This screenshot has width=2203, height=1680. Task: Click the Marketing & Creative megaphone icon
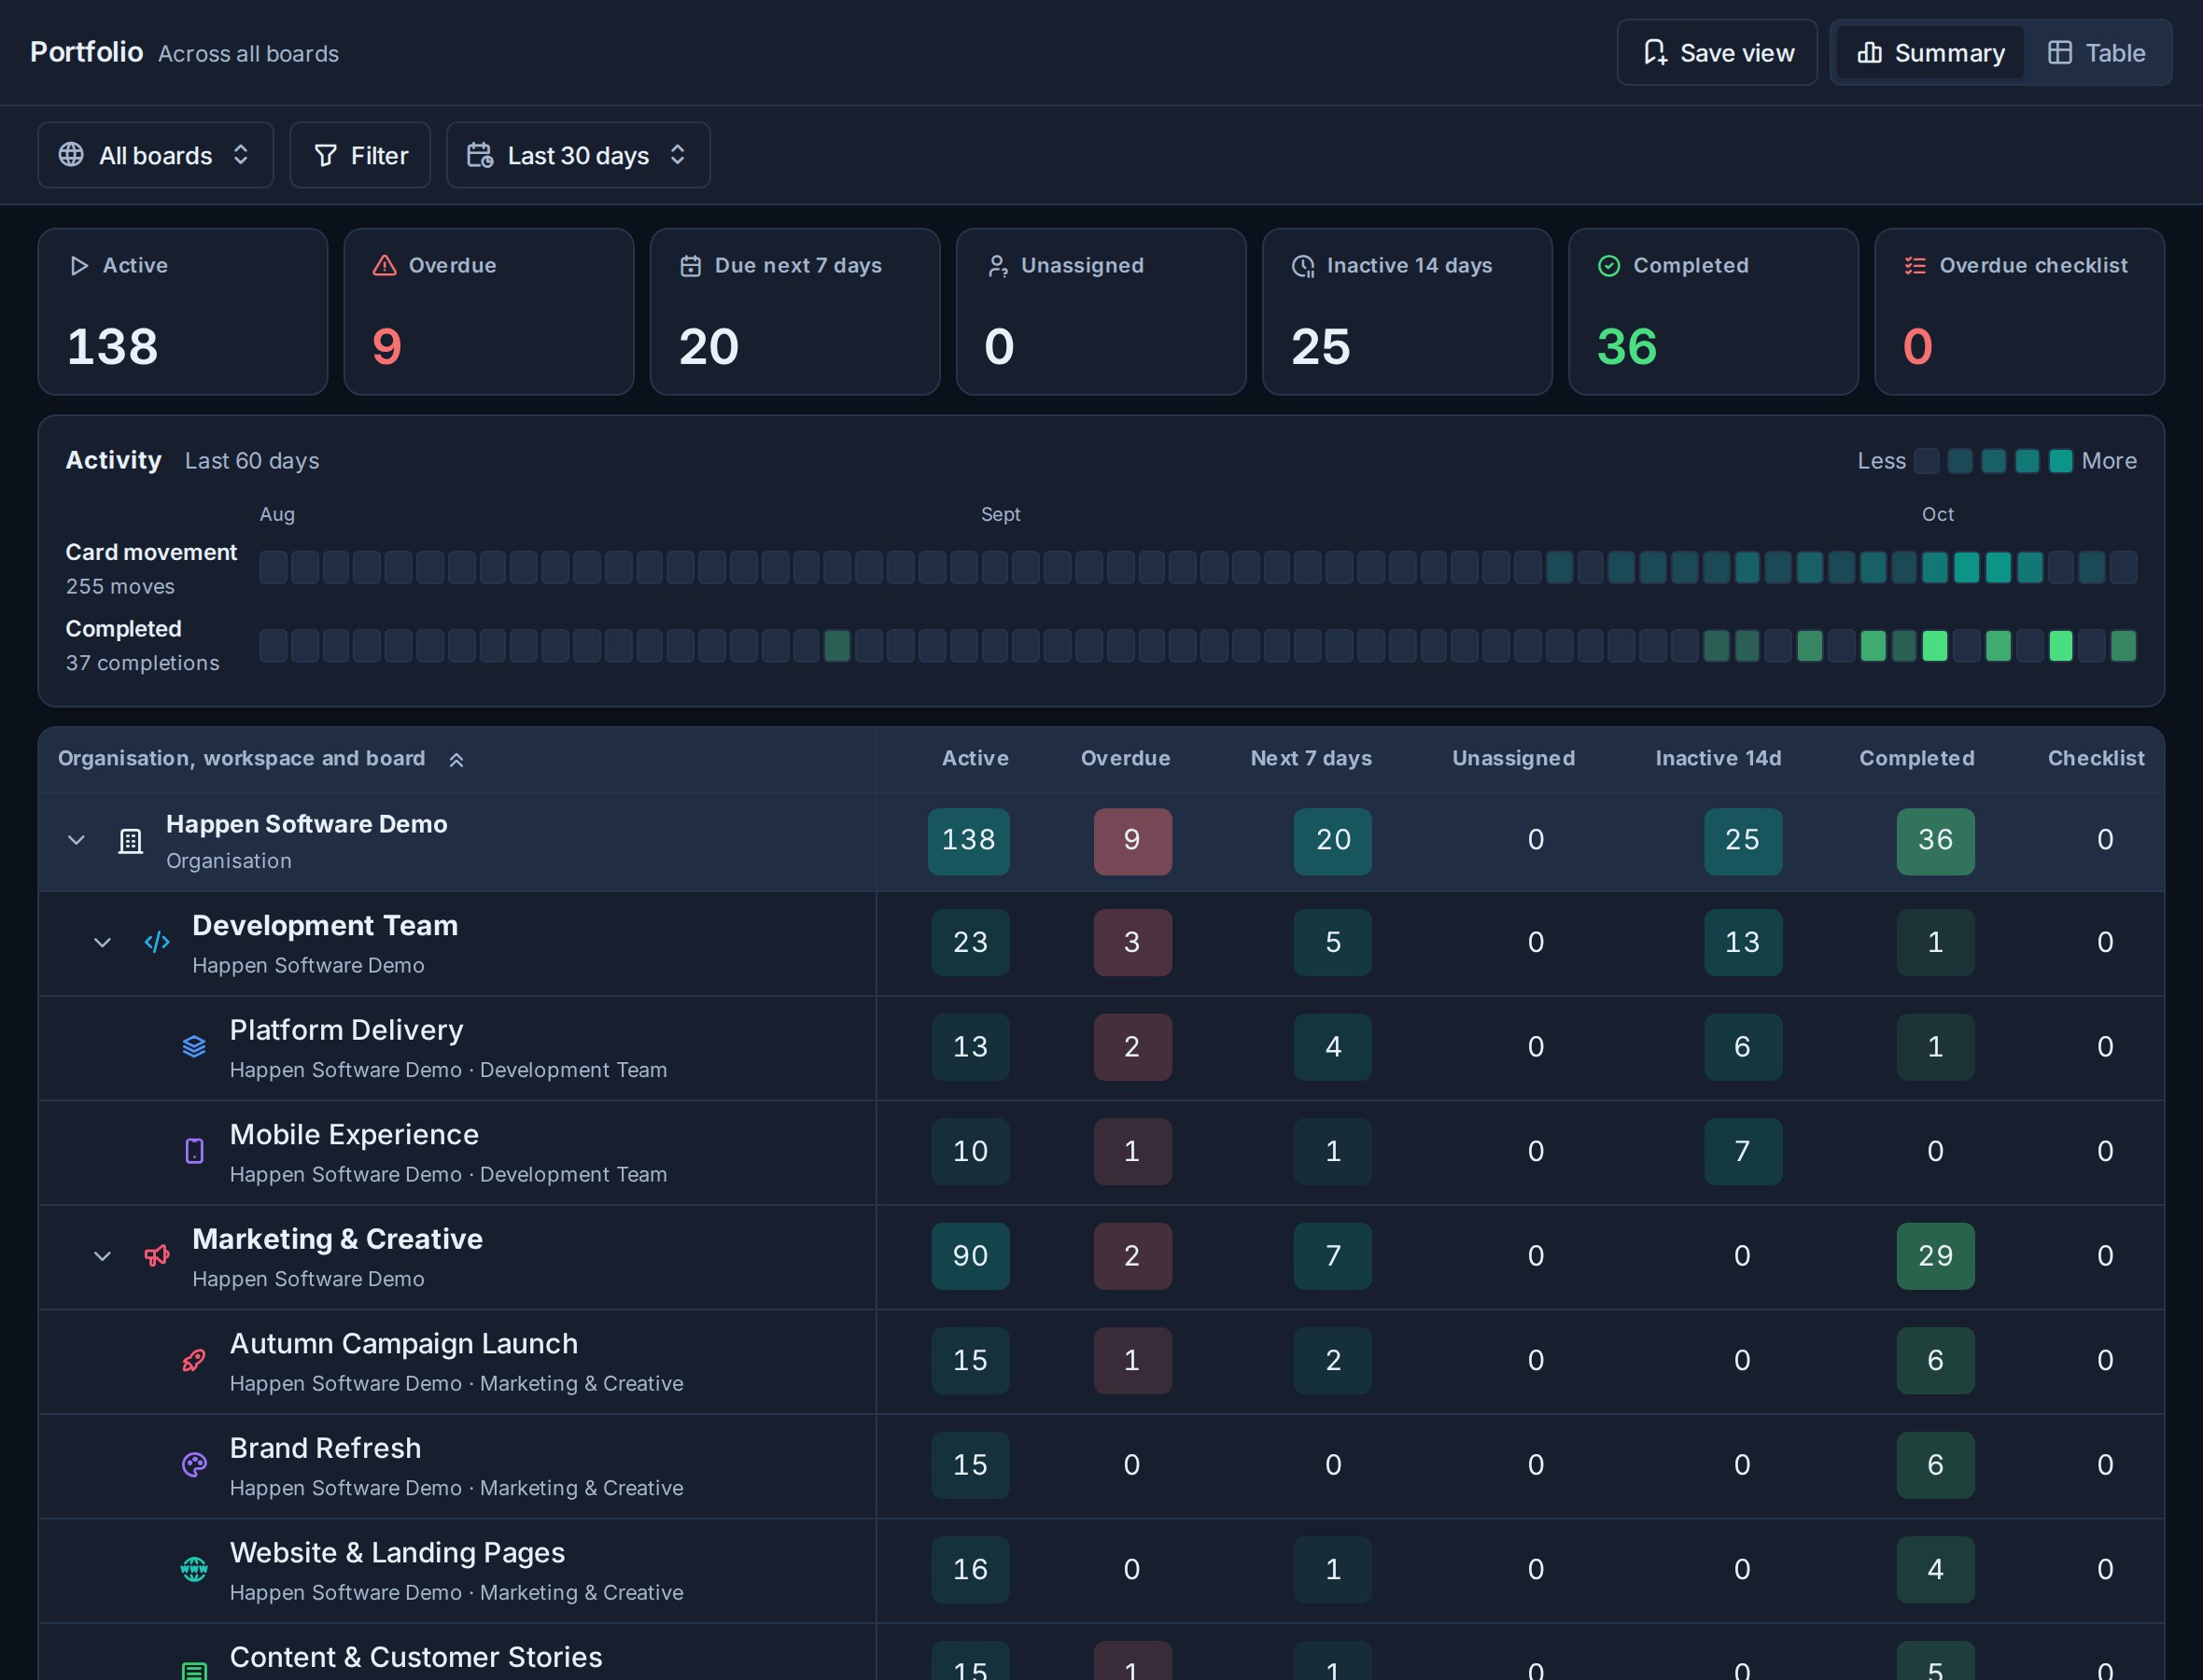(157, 1255)
